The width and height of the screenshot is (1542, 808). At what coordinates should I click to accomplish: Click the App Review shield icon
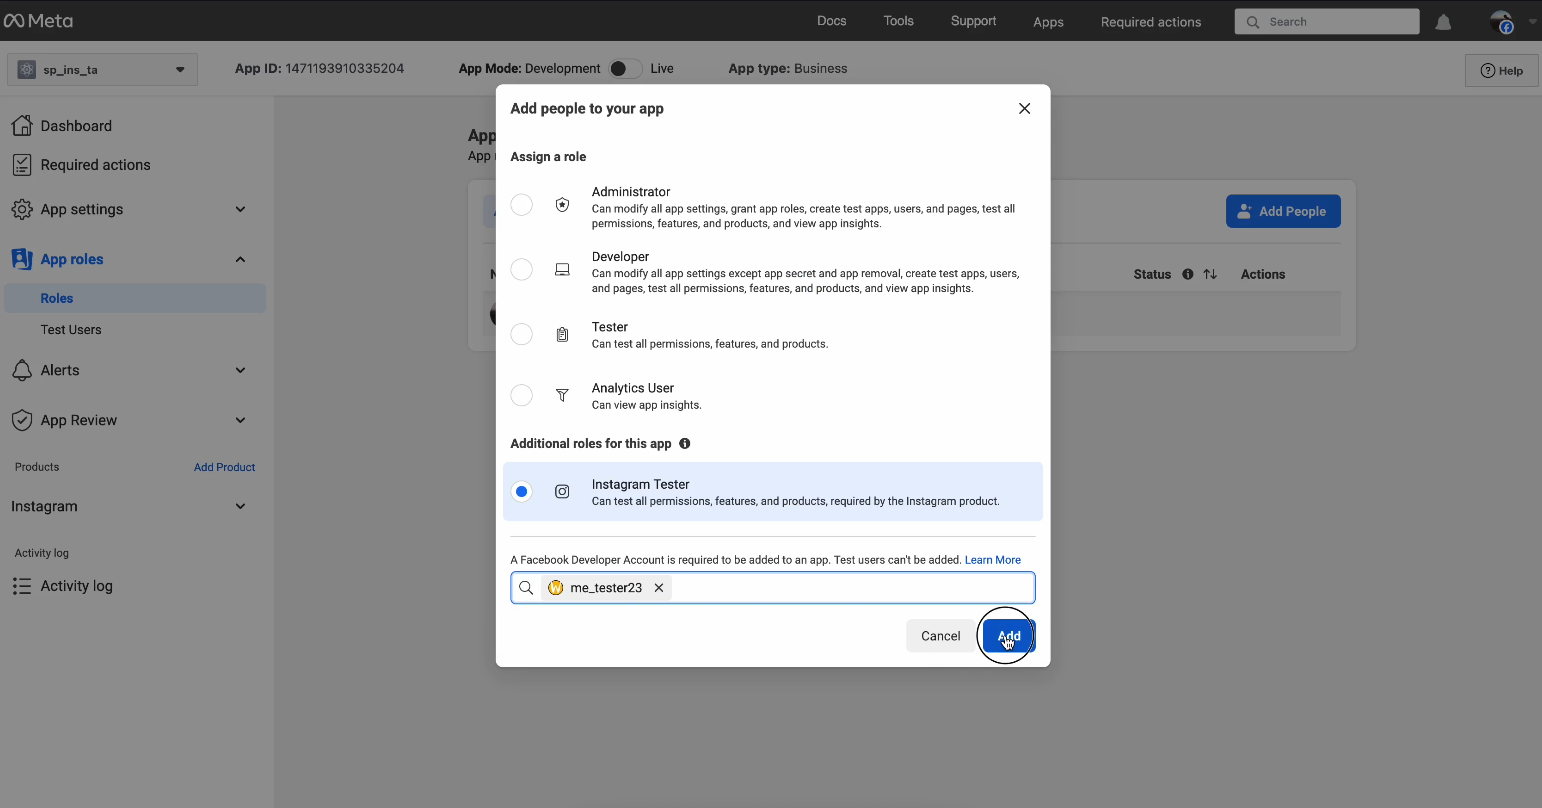tap(22, 420)
